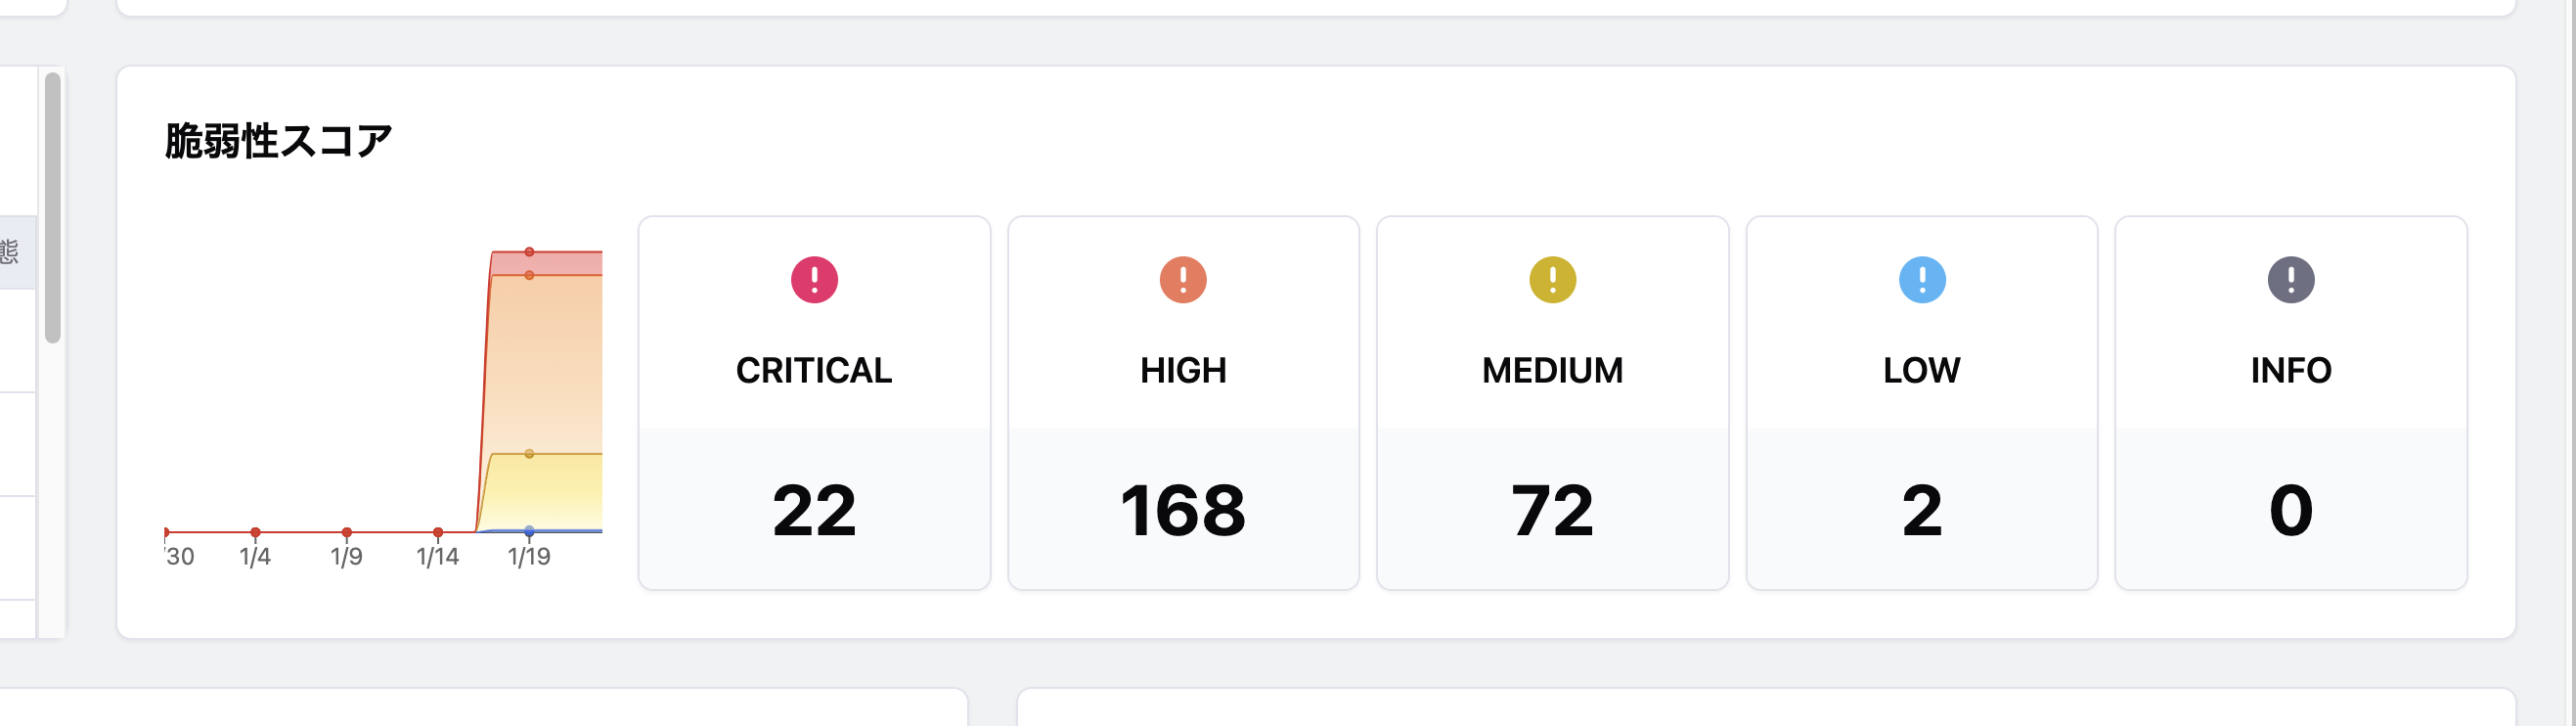
Task: Select the MEDIUM count of 72
Action: pos(1552,511)
